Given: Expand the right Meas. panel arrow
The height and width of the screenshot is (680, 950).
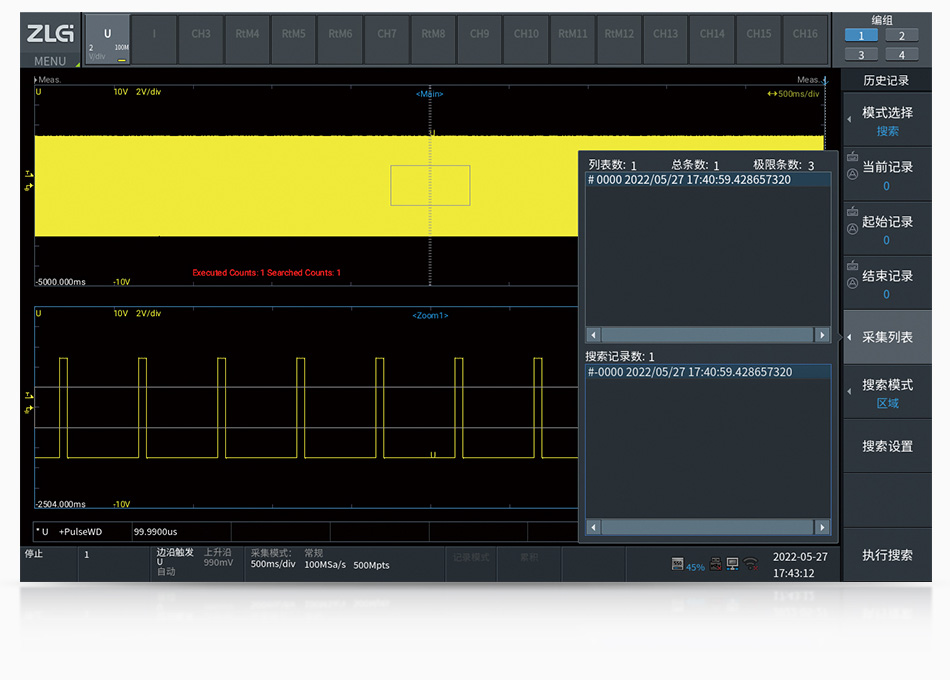Looking at the screenshot, I should (x=825, y=80).
